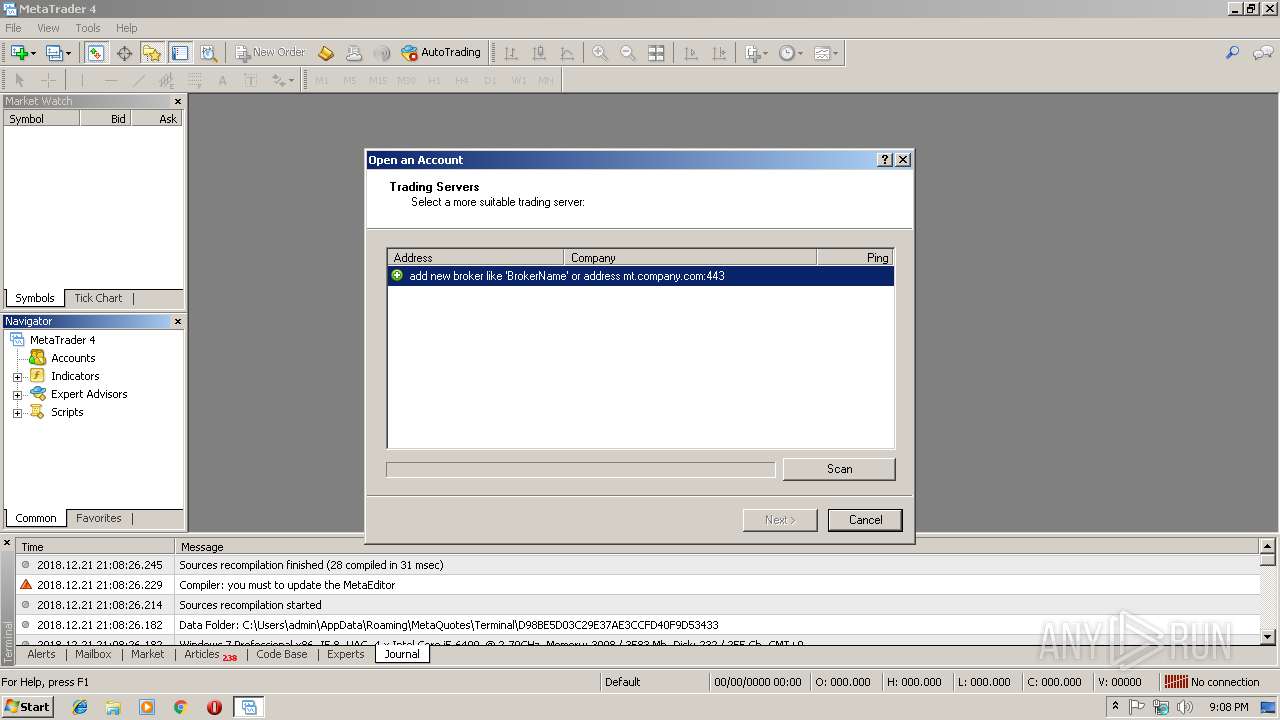Select the 'add new broker' row
The width and height of the screenshot is (1280, 720).
640,276
